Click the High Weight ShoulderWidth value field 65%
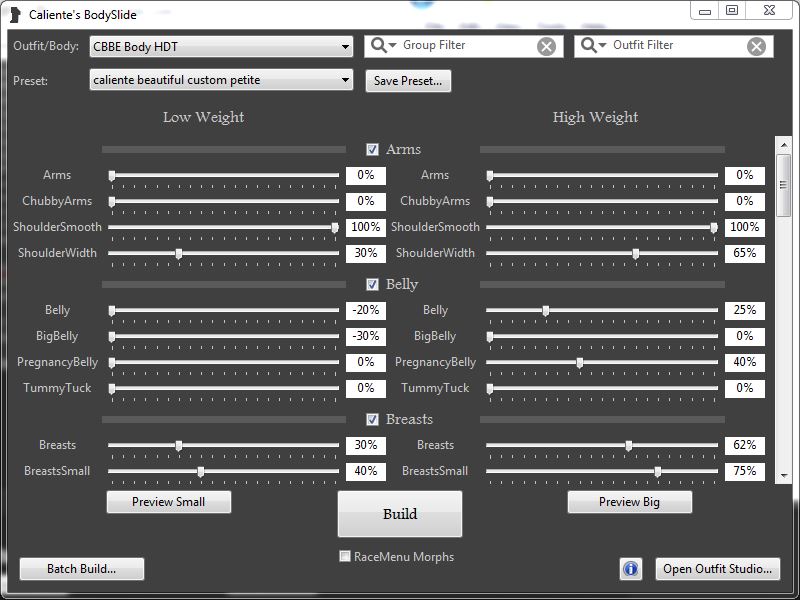Screen dimensions: 800x600 tap(745, 253)
